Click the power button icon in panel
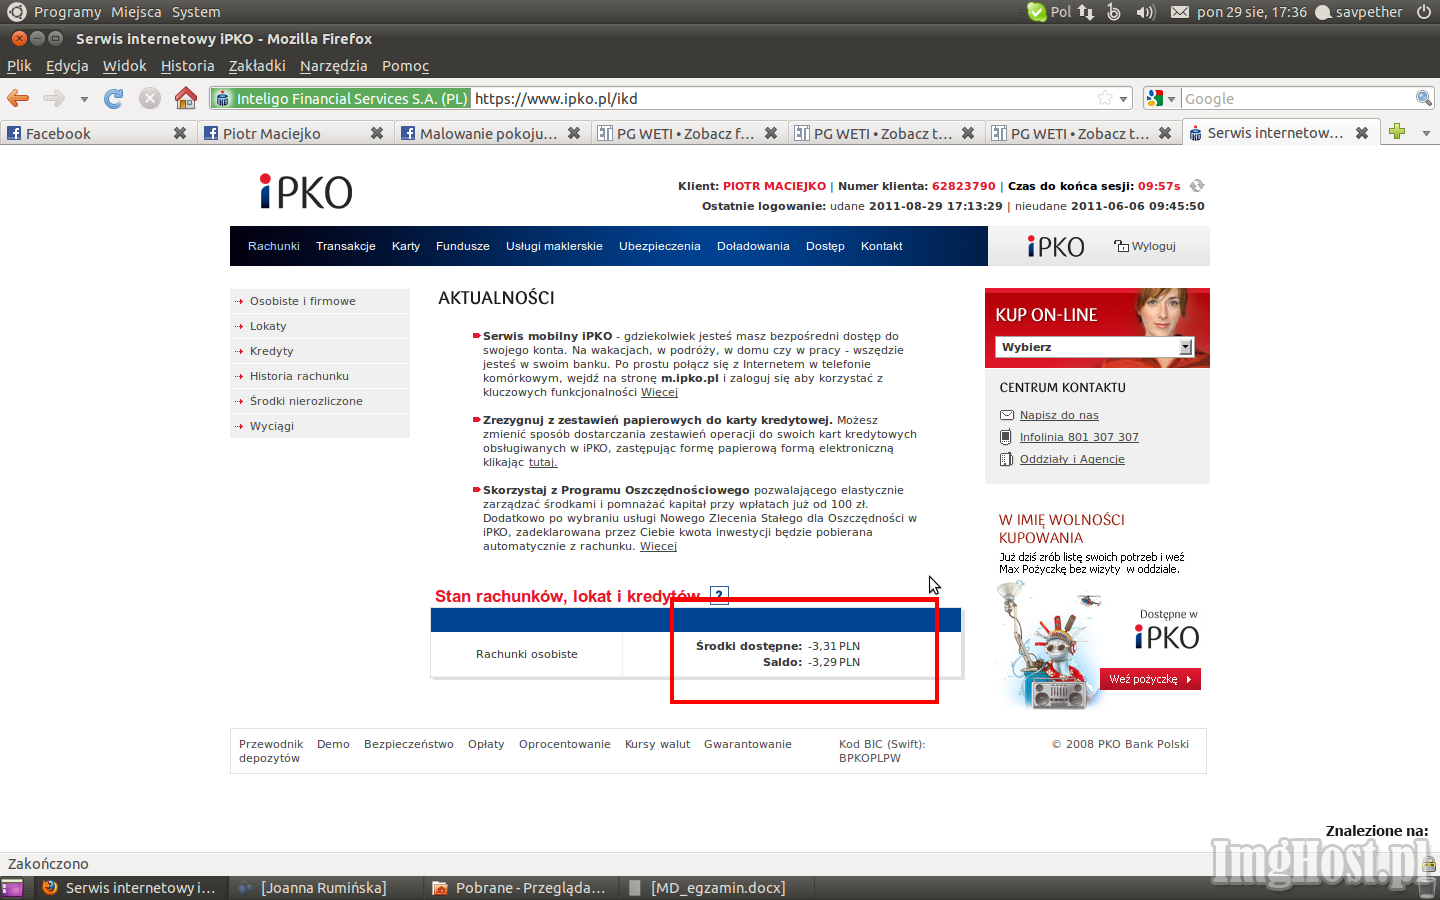This screenshot has width=1440, height=900. [1424, 12]
